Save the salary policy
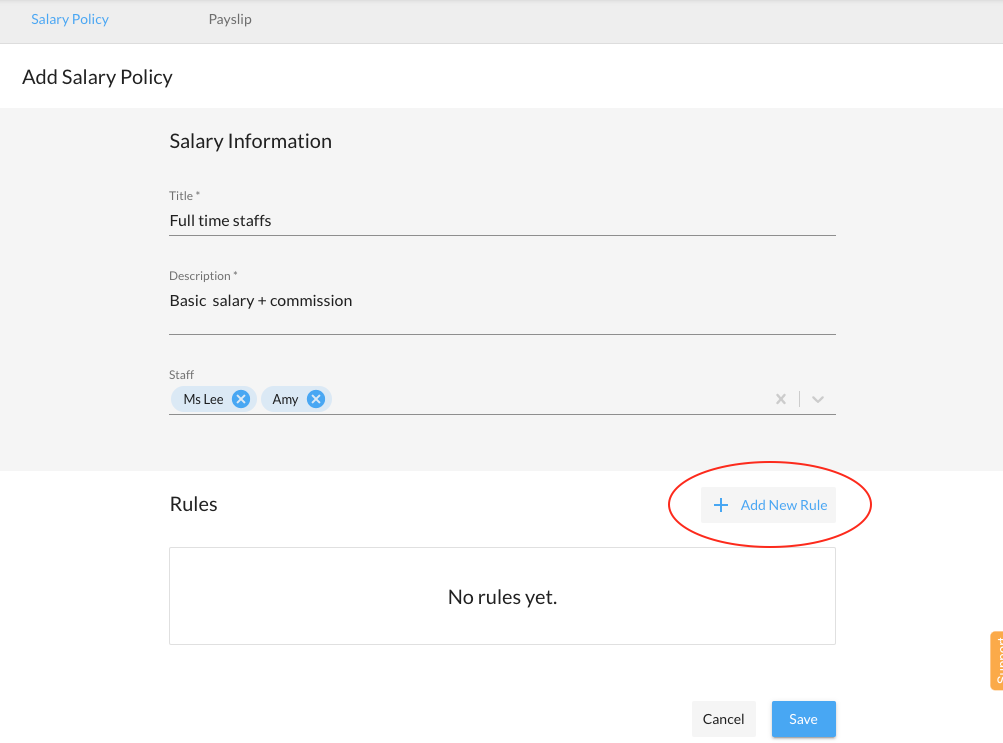 point(803,719)
